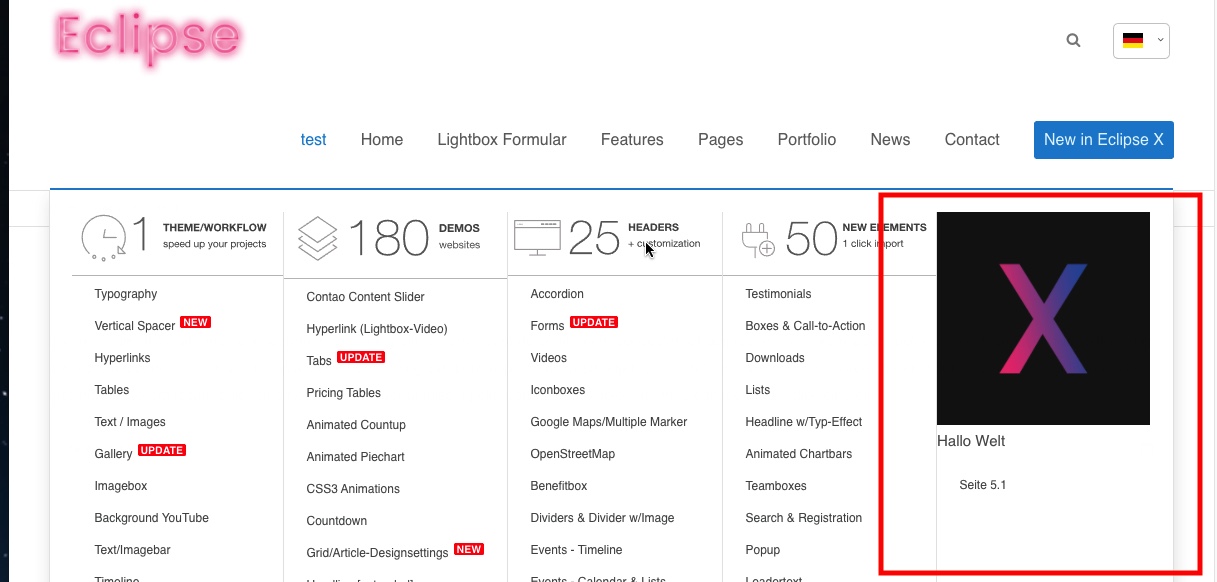1217x582 pixels.
Task: Open the Hallo Welt link
Action: pos(971,441)
